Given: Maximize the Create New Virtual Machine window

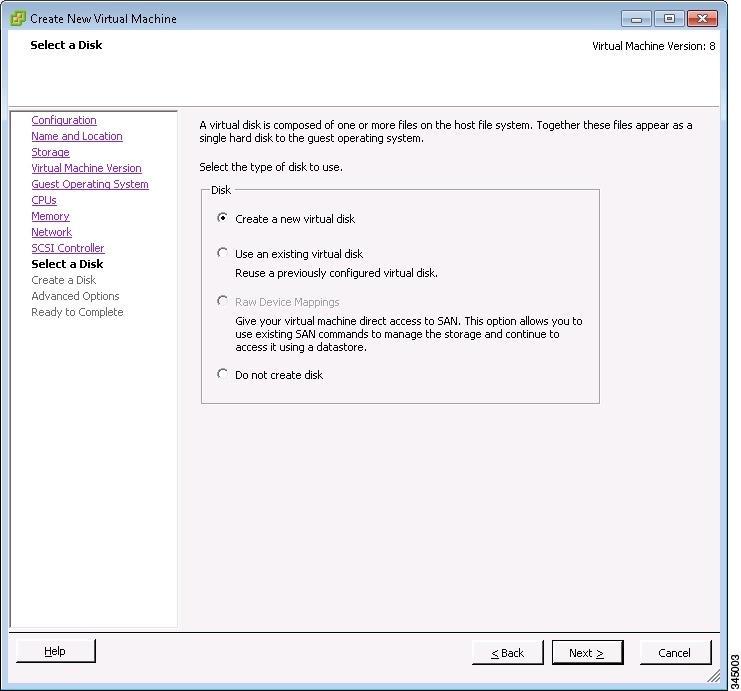Looking at the screenshot, I should click(669, 19).
